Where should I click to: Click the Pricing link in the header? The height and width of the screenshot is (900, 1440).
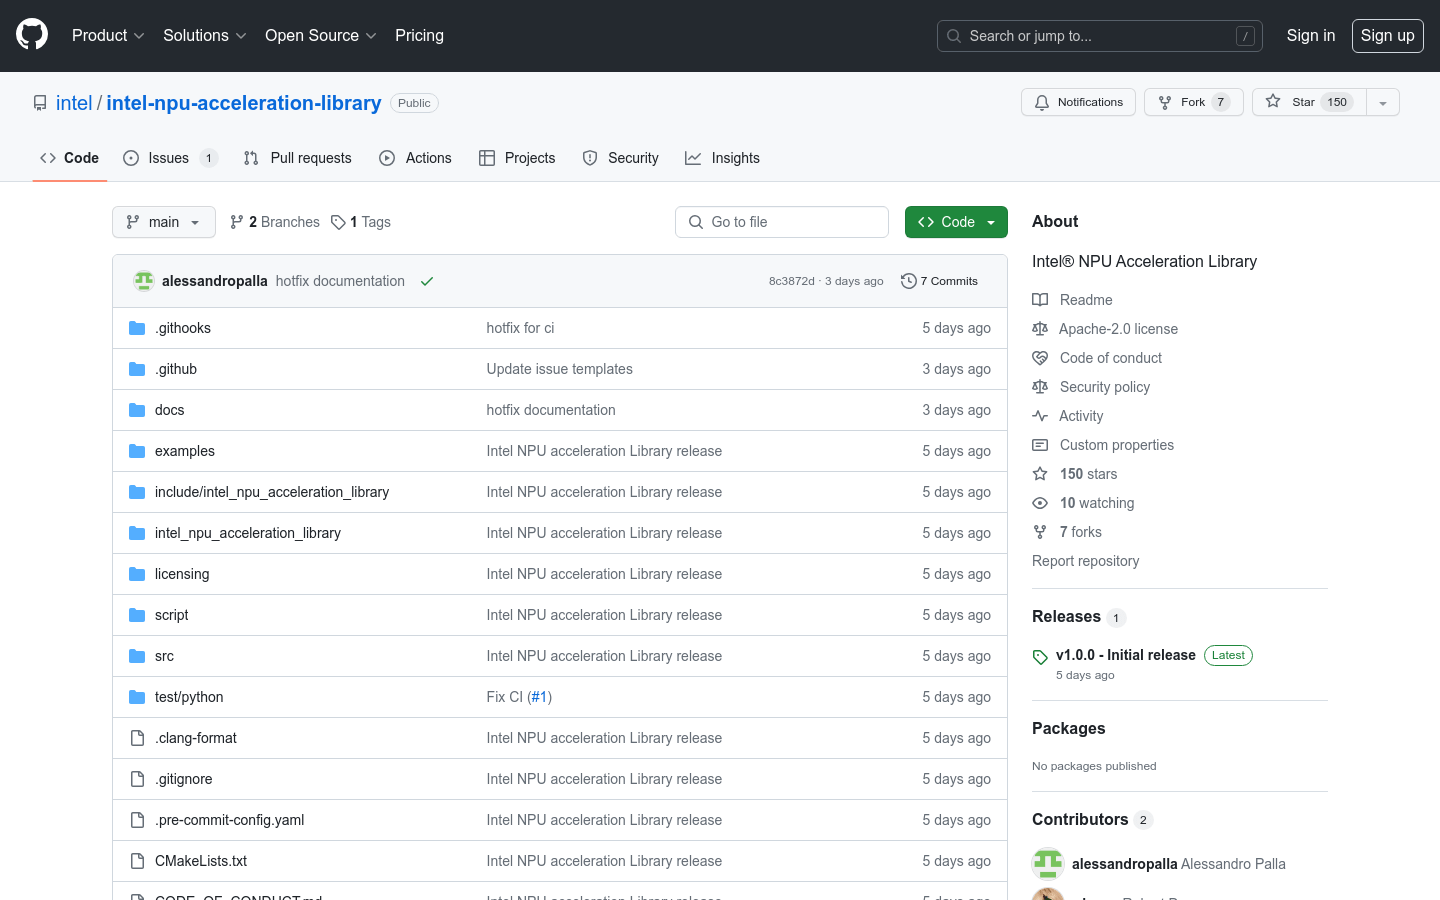click(419, 35)
